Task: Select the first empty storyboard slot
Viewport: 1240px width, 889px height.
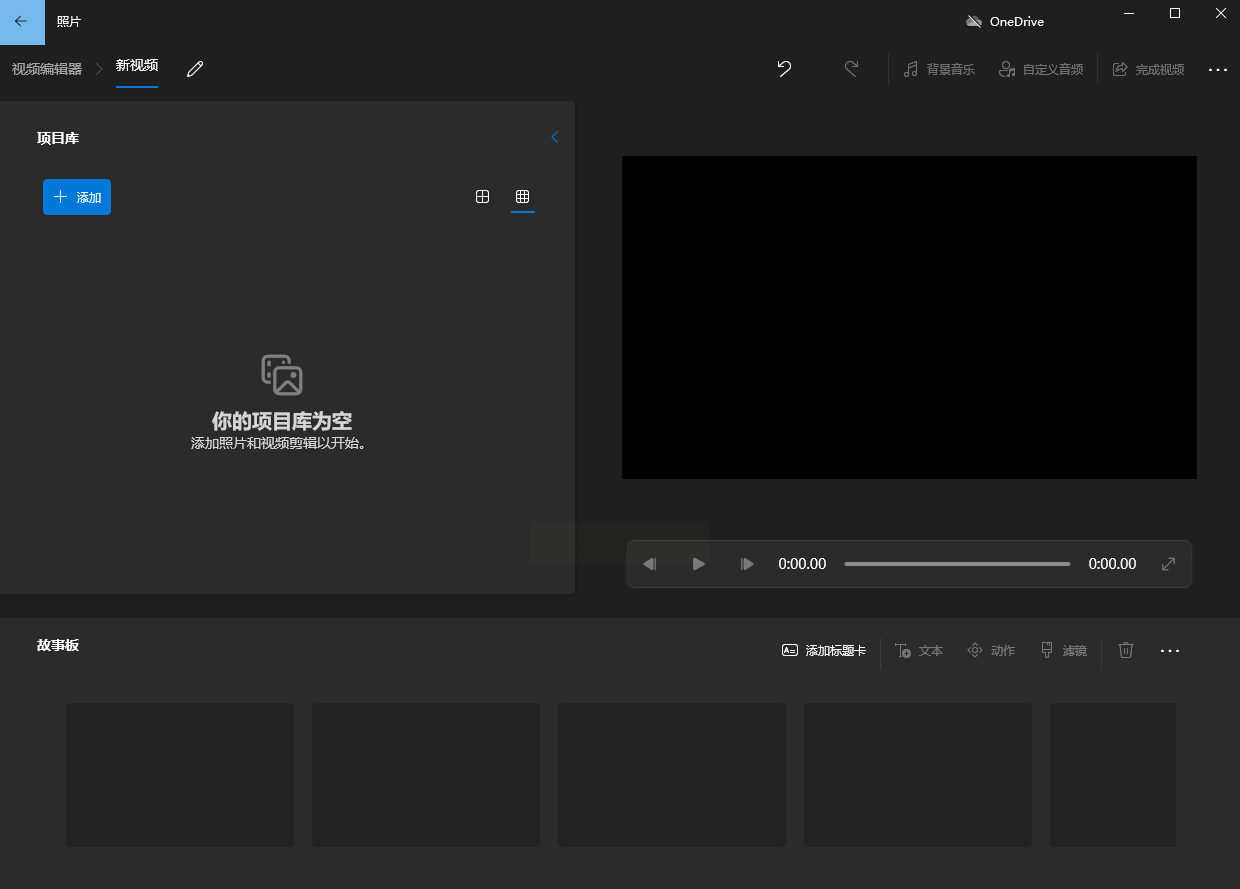Action: pyautogui.click(x=180, y=774)
